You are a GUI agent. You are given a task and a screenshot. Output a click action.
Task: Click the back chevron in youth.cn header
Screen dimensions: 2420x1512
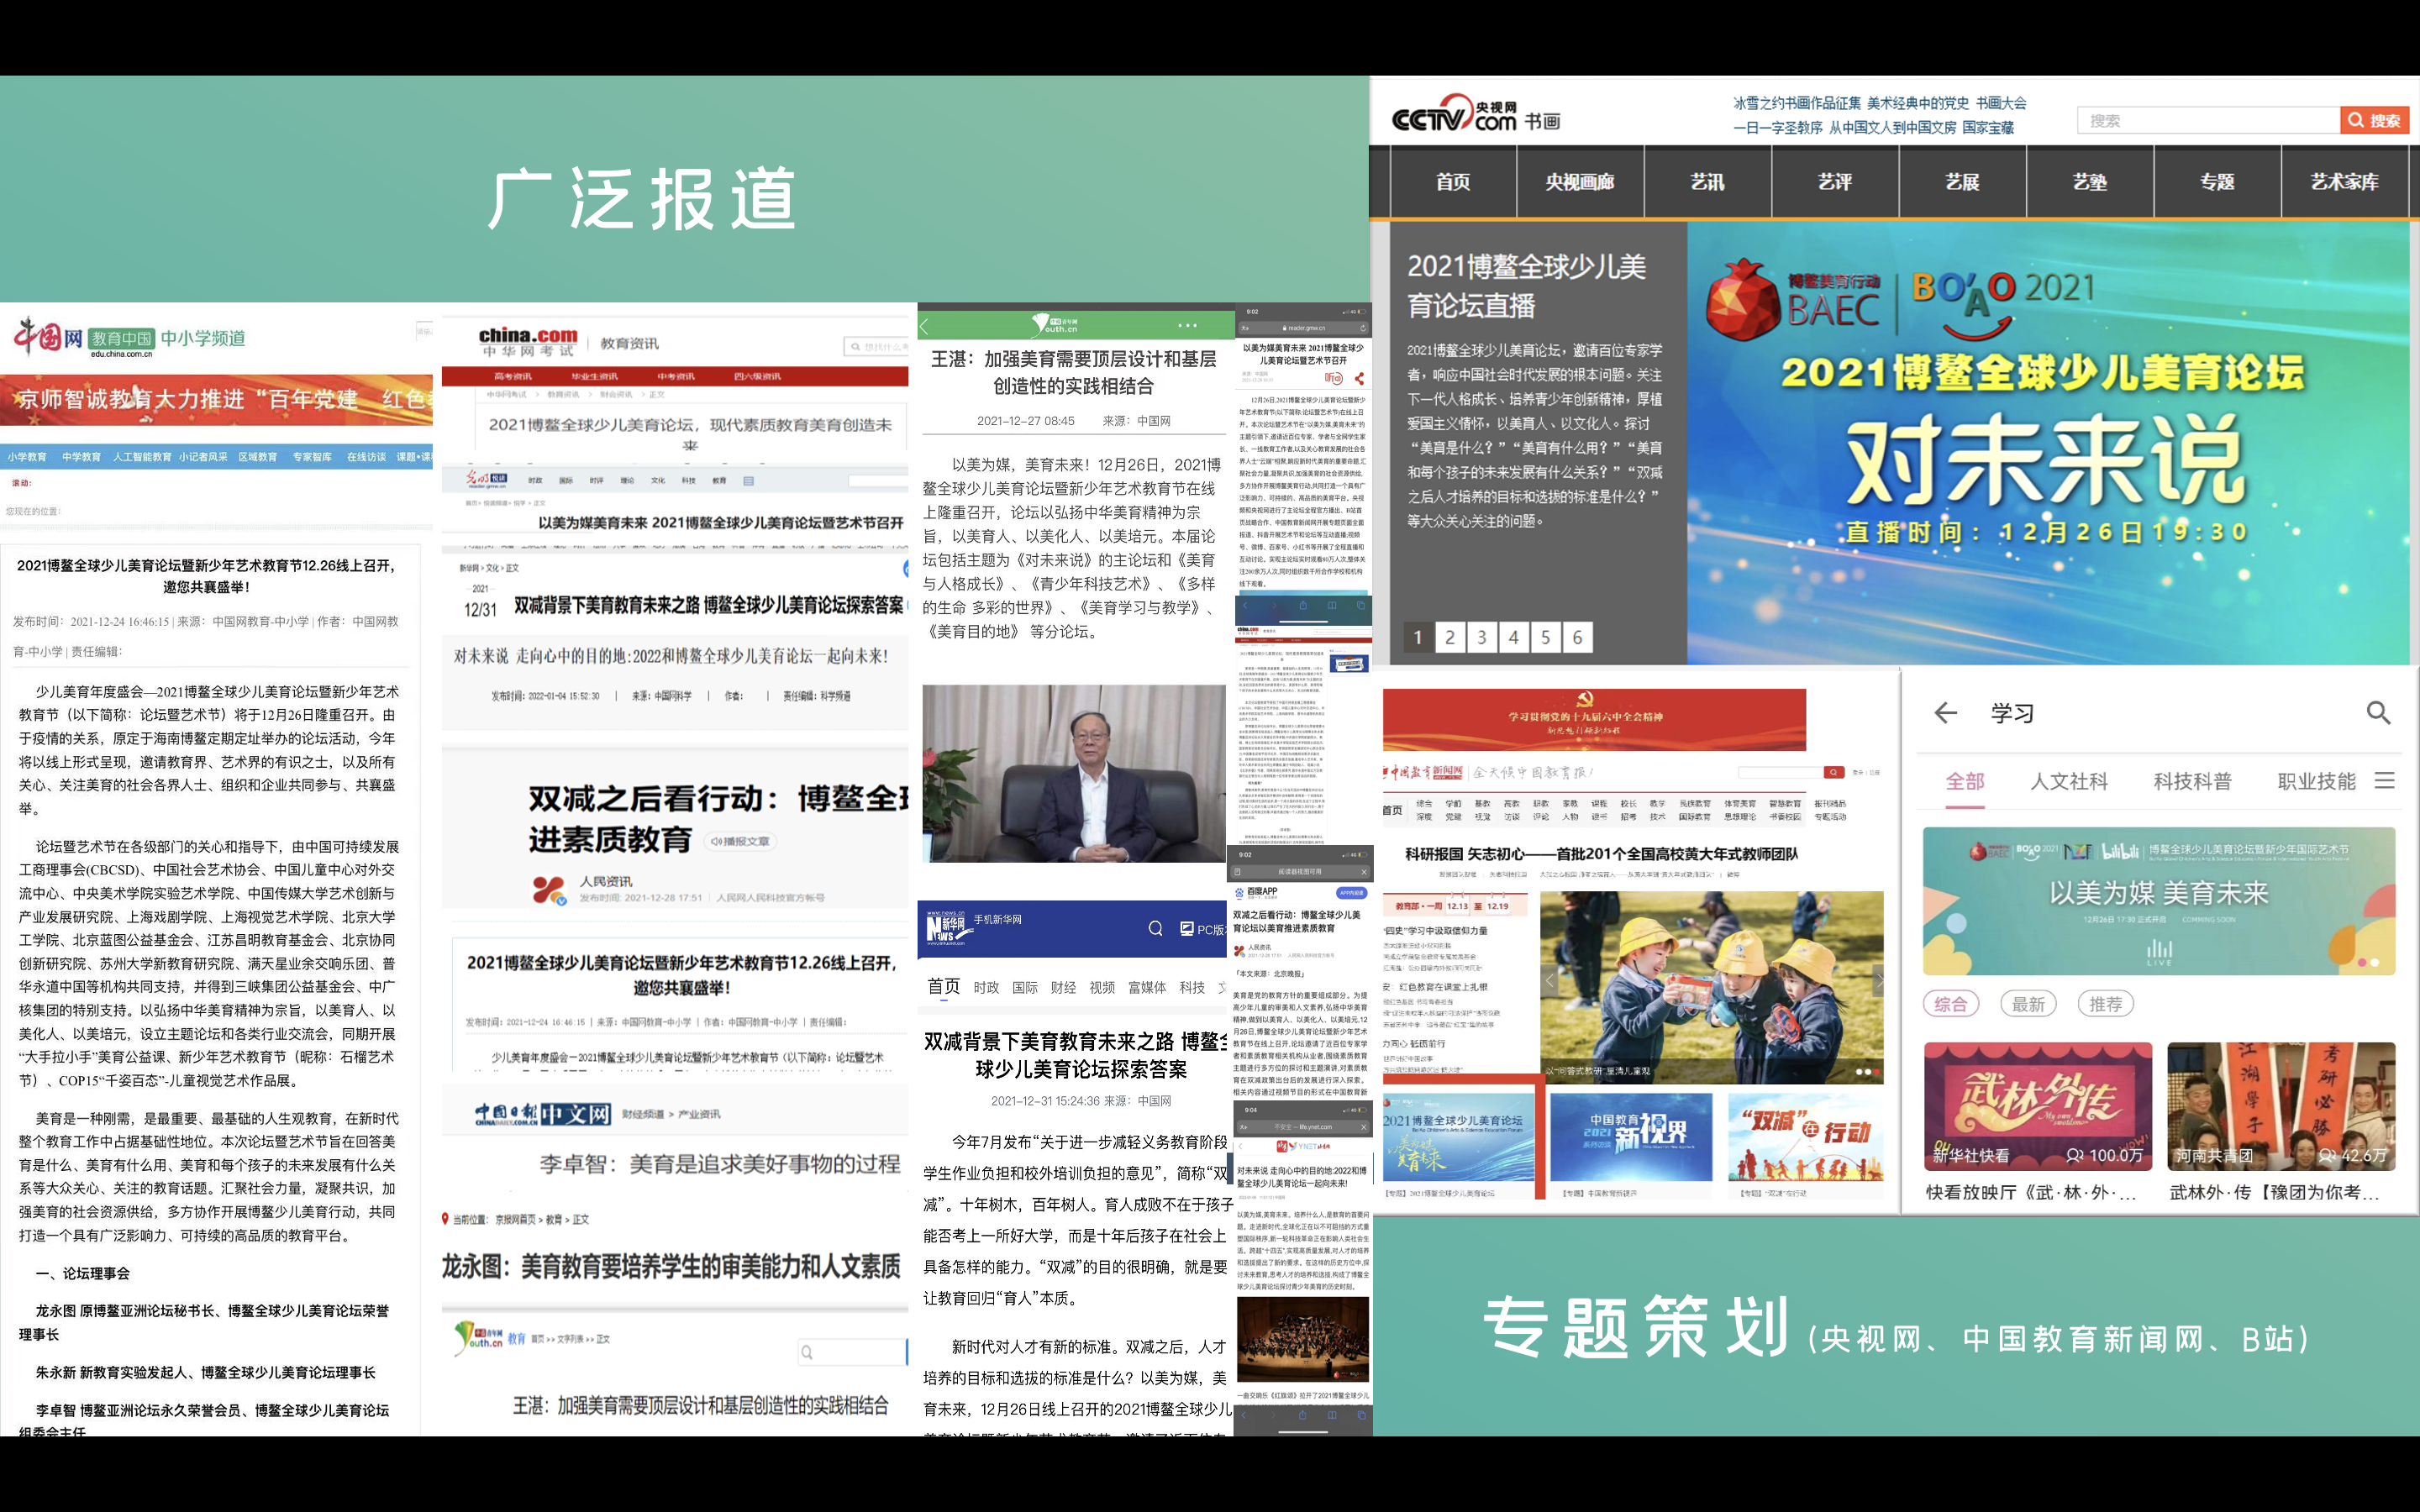coord(925,326)
